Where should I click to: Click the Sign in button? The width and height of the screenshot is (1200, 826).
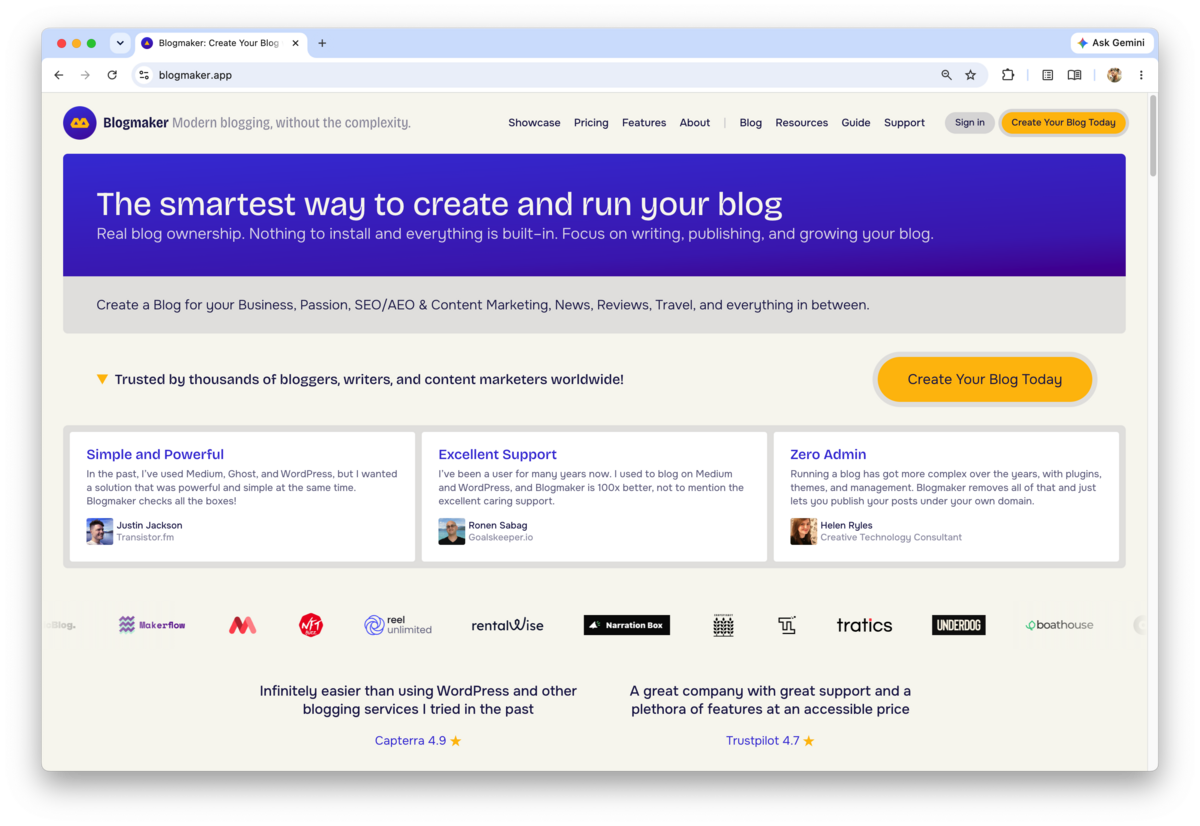(970, 123)
